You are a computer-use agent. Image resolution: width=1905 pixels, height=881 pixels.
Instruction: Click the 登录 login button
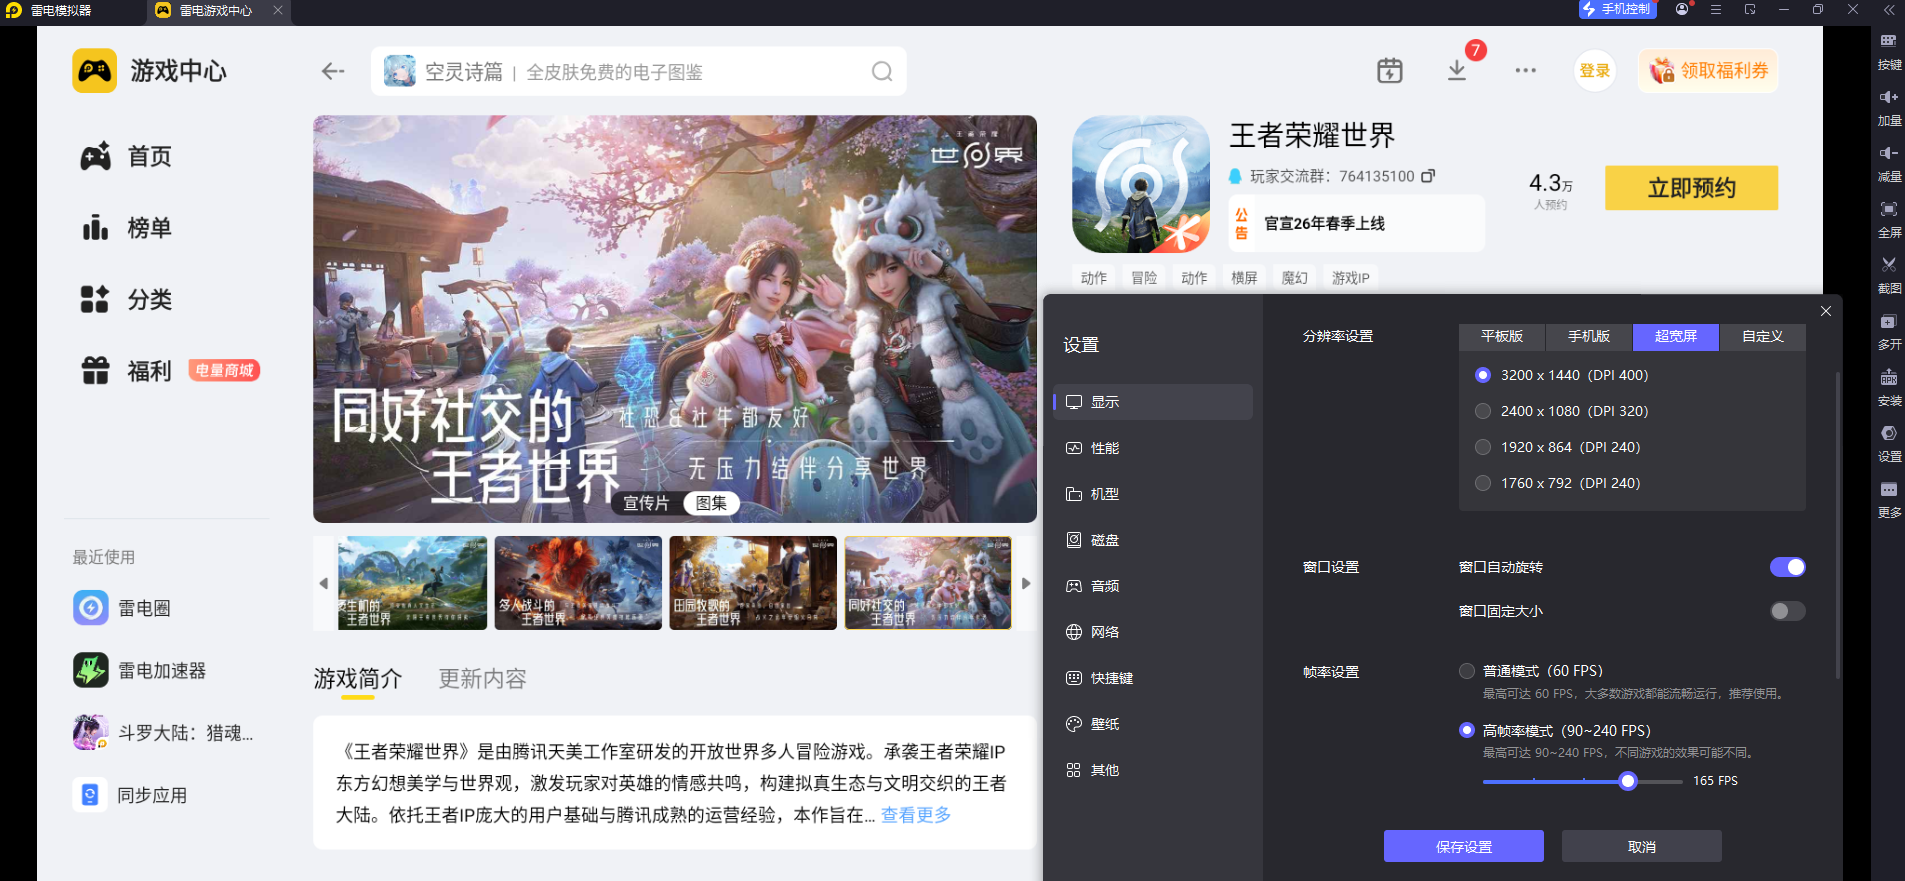coord(1595,71)
